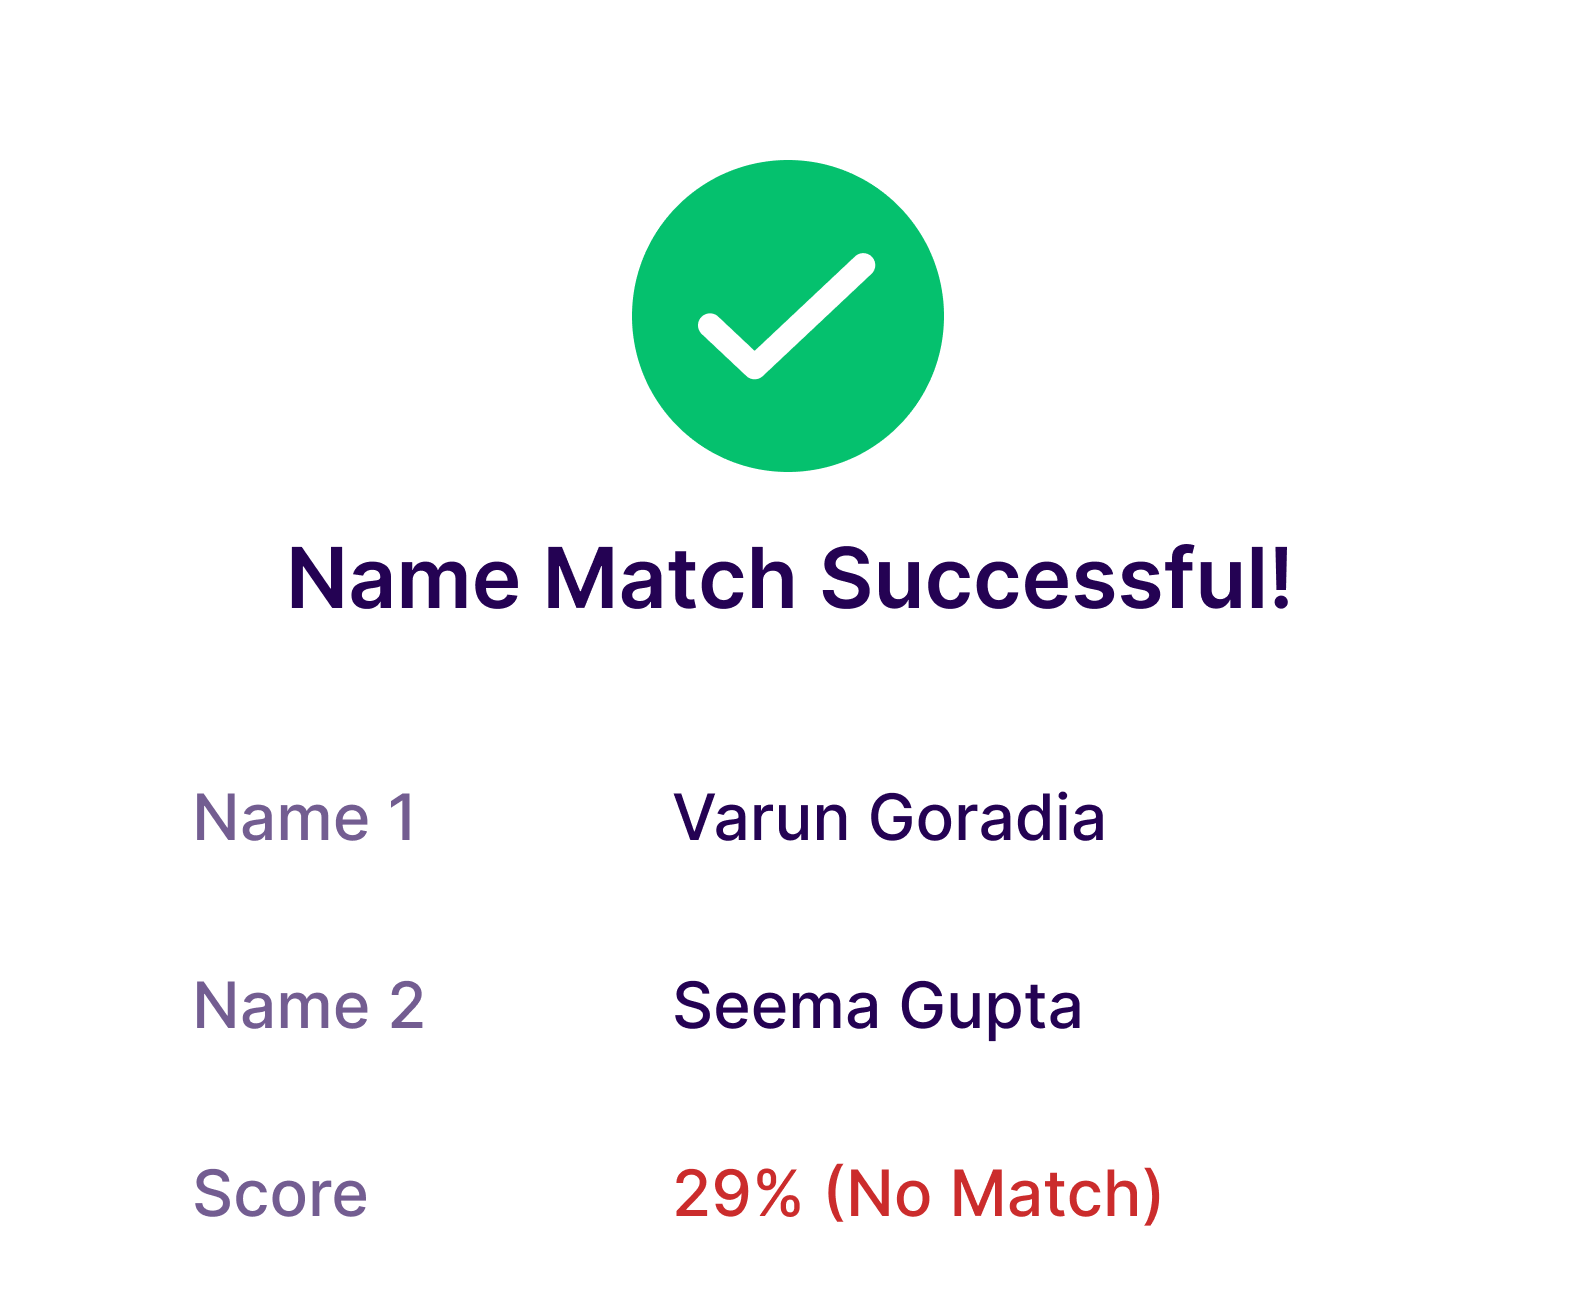Click the digit "2" in the Name 2 label
The height and width of the screenshot is (1301, 1576).
406,1005
